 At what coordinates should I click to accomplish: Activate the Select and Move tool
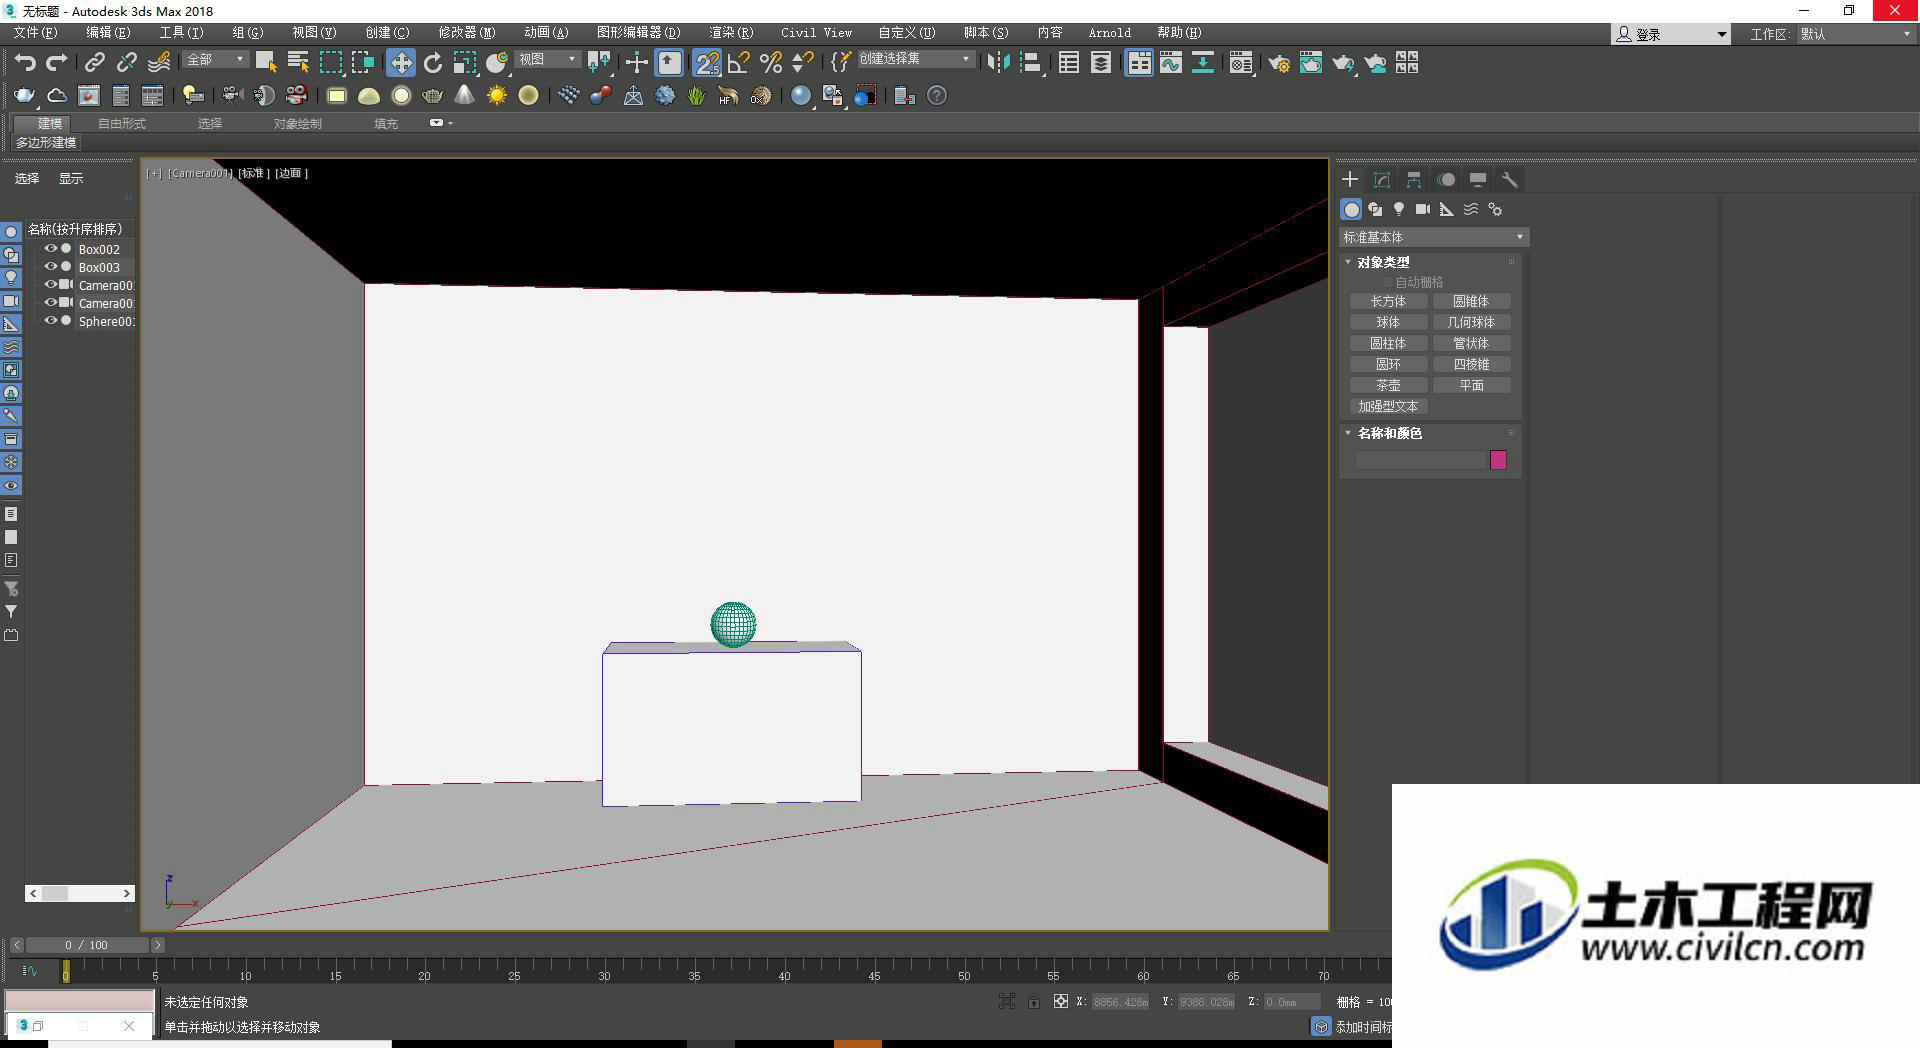tap(400, 63)
